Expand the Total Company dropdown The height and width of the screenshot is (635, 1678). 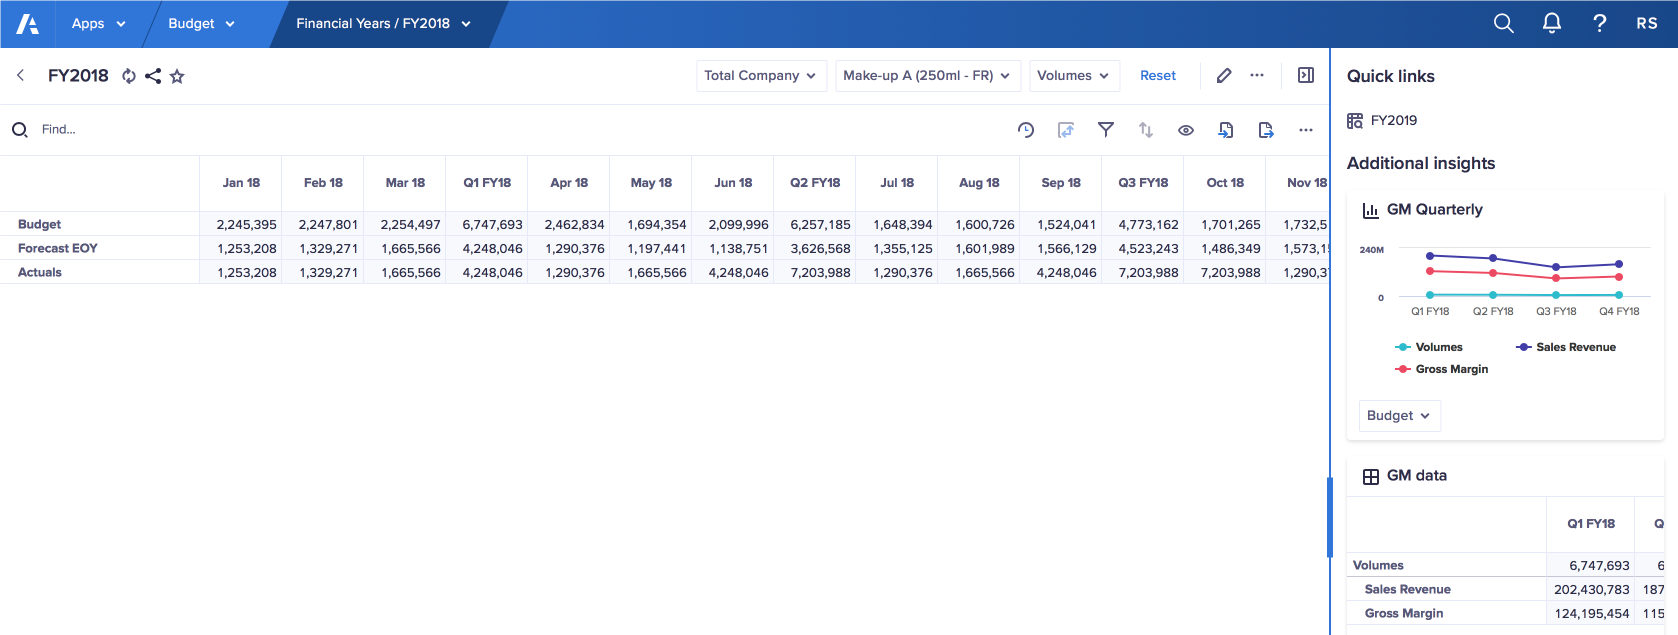pyautogui.click(x=760, y=76)
